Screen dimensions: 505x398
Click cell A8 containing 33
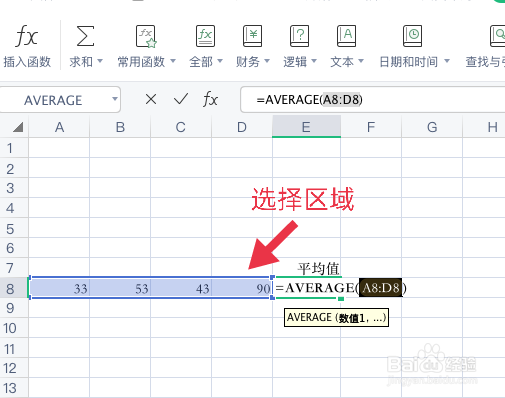click(59, 288)
